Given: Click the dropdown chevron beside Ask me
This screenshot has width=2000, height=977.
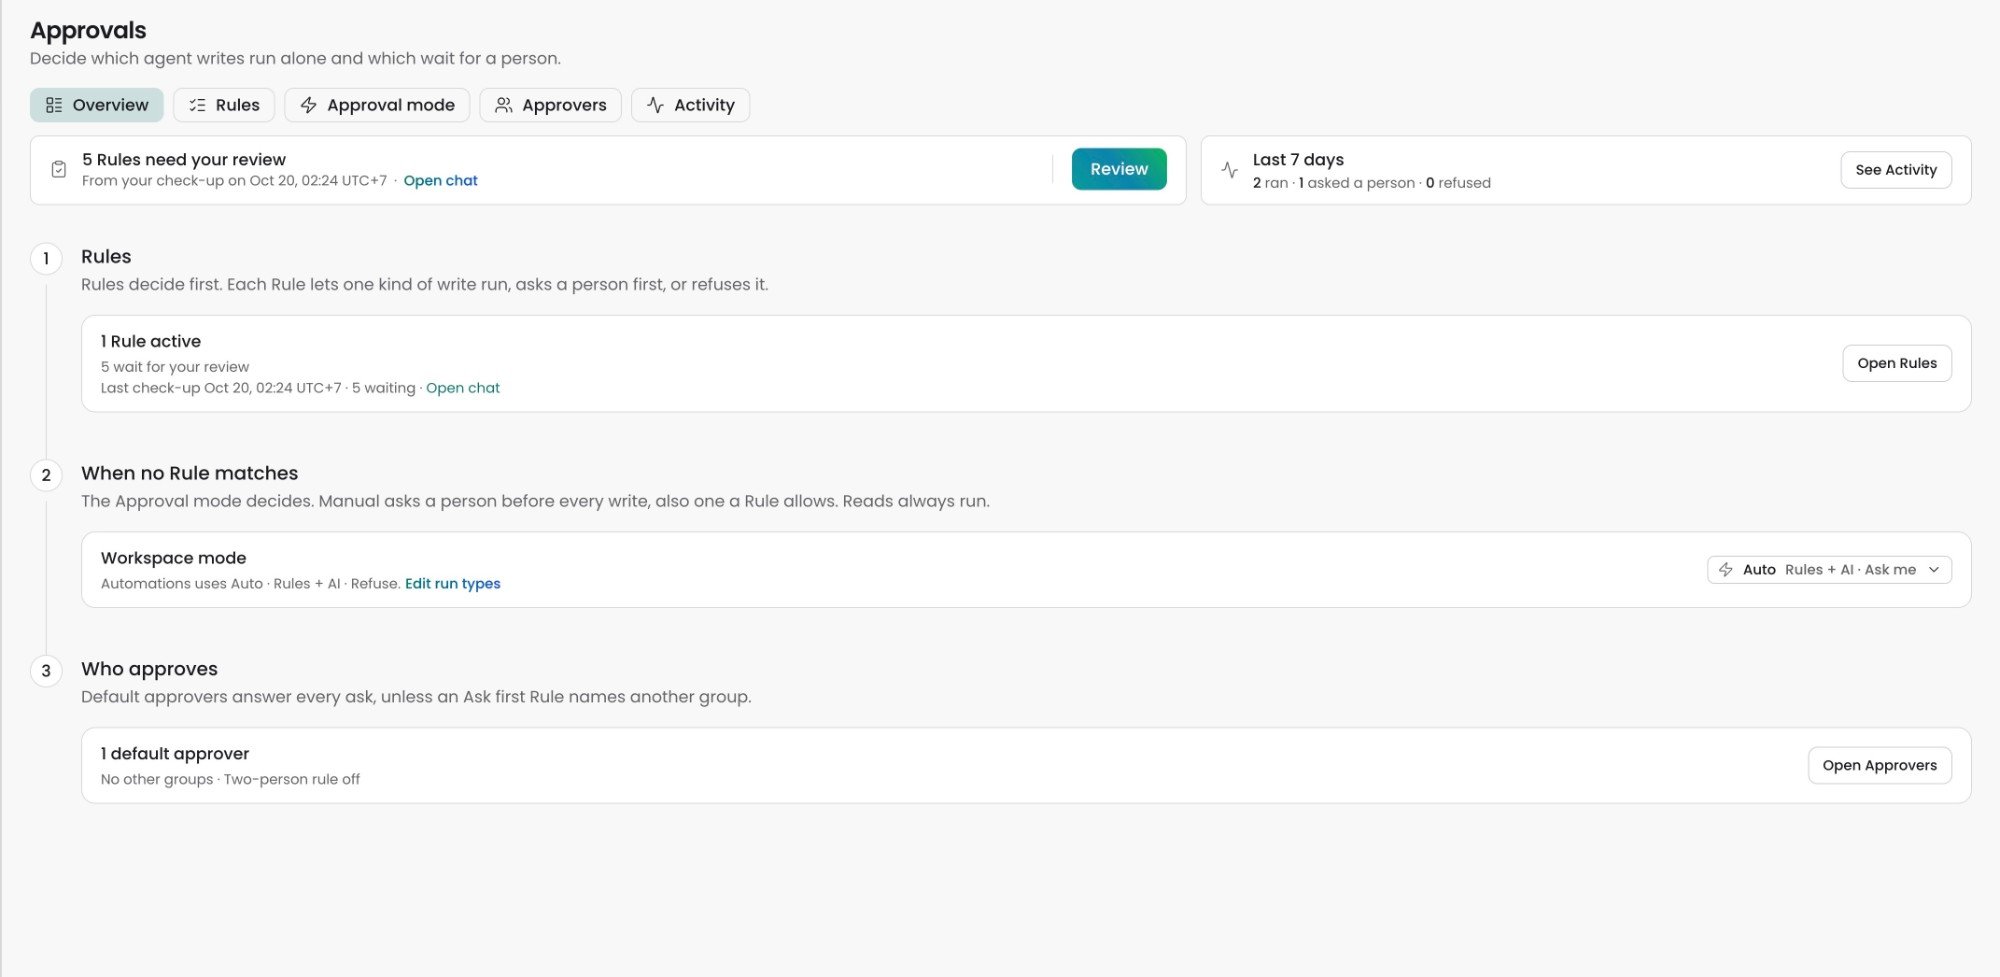Looking at the screenshot, I should pos(1934,570).
